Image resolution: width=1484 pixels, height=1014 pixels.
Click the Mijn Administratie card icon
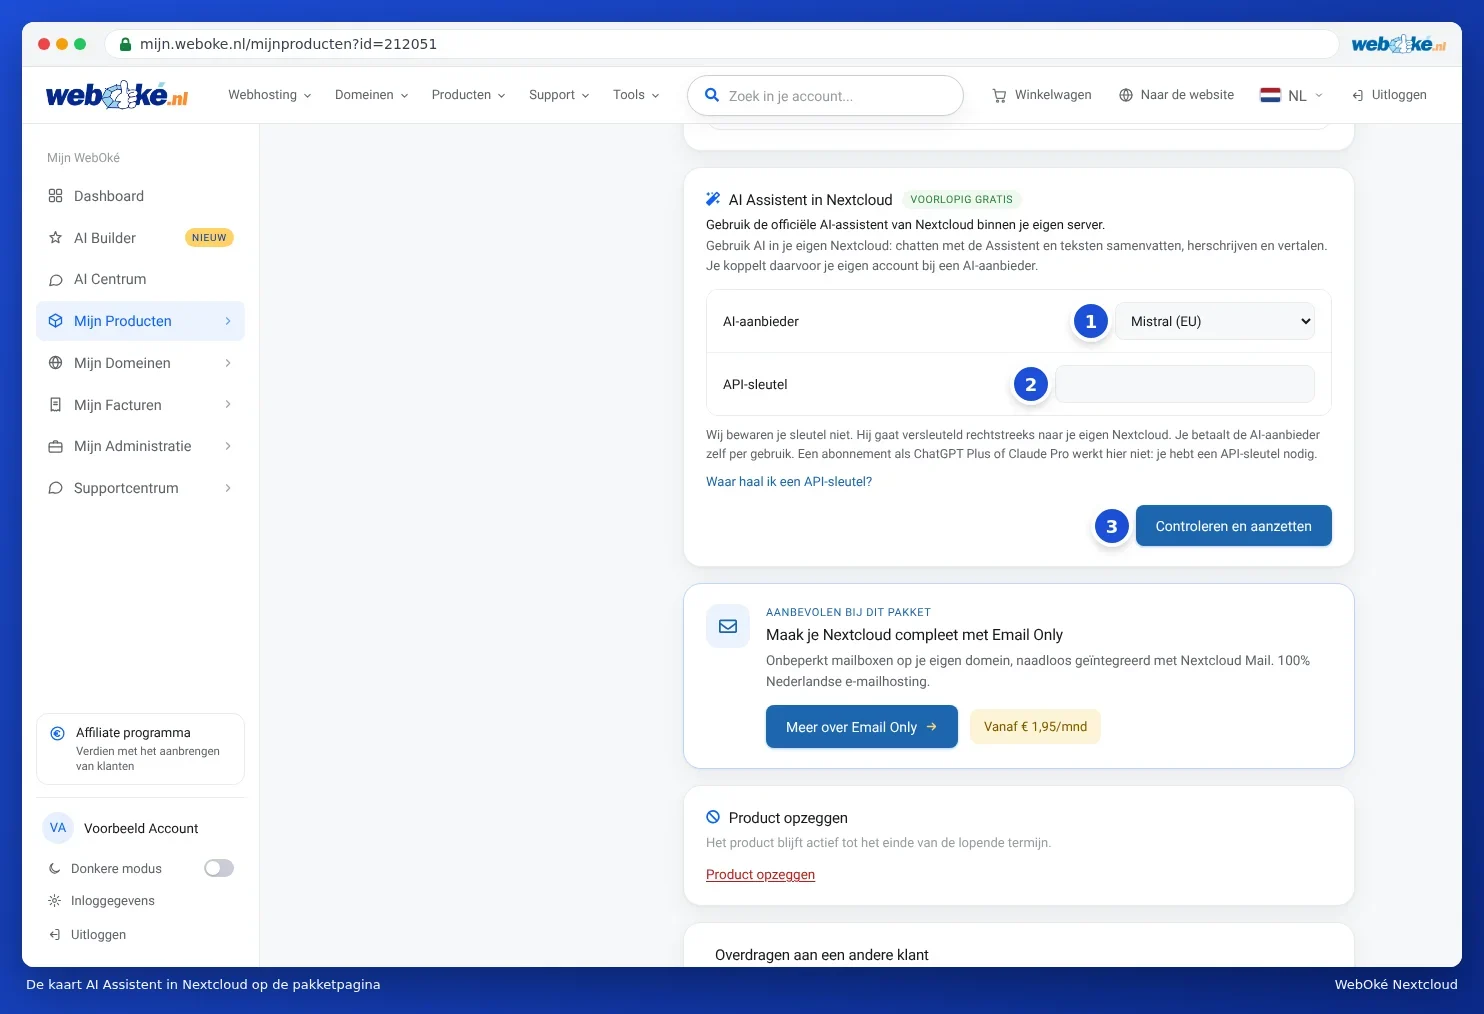coord(56,446)
